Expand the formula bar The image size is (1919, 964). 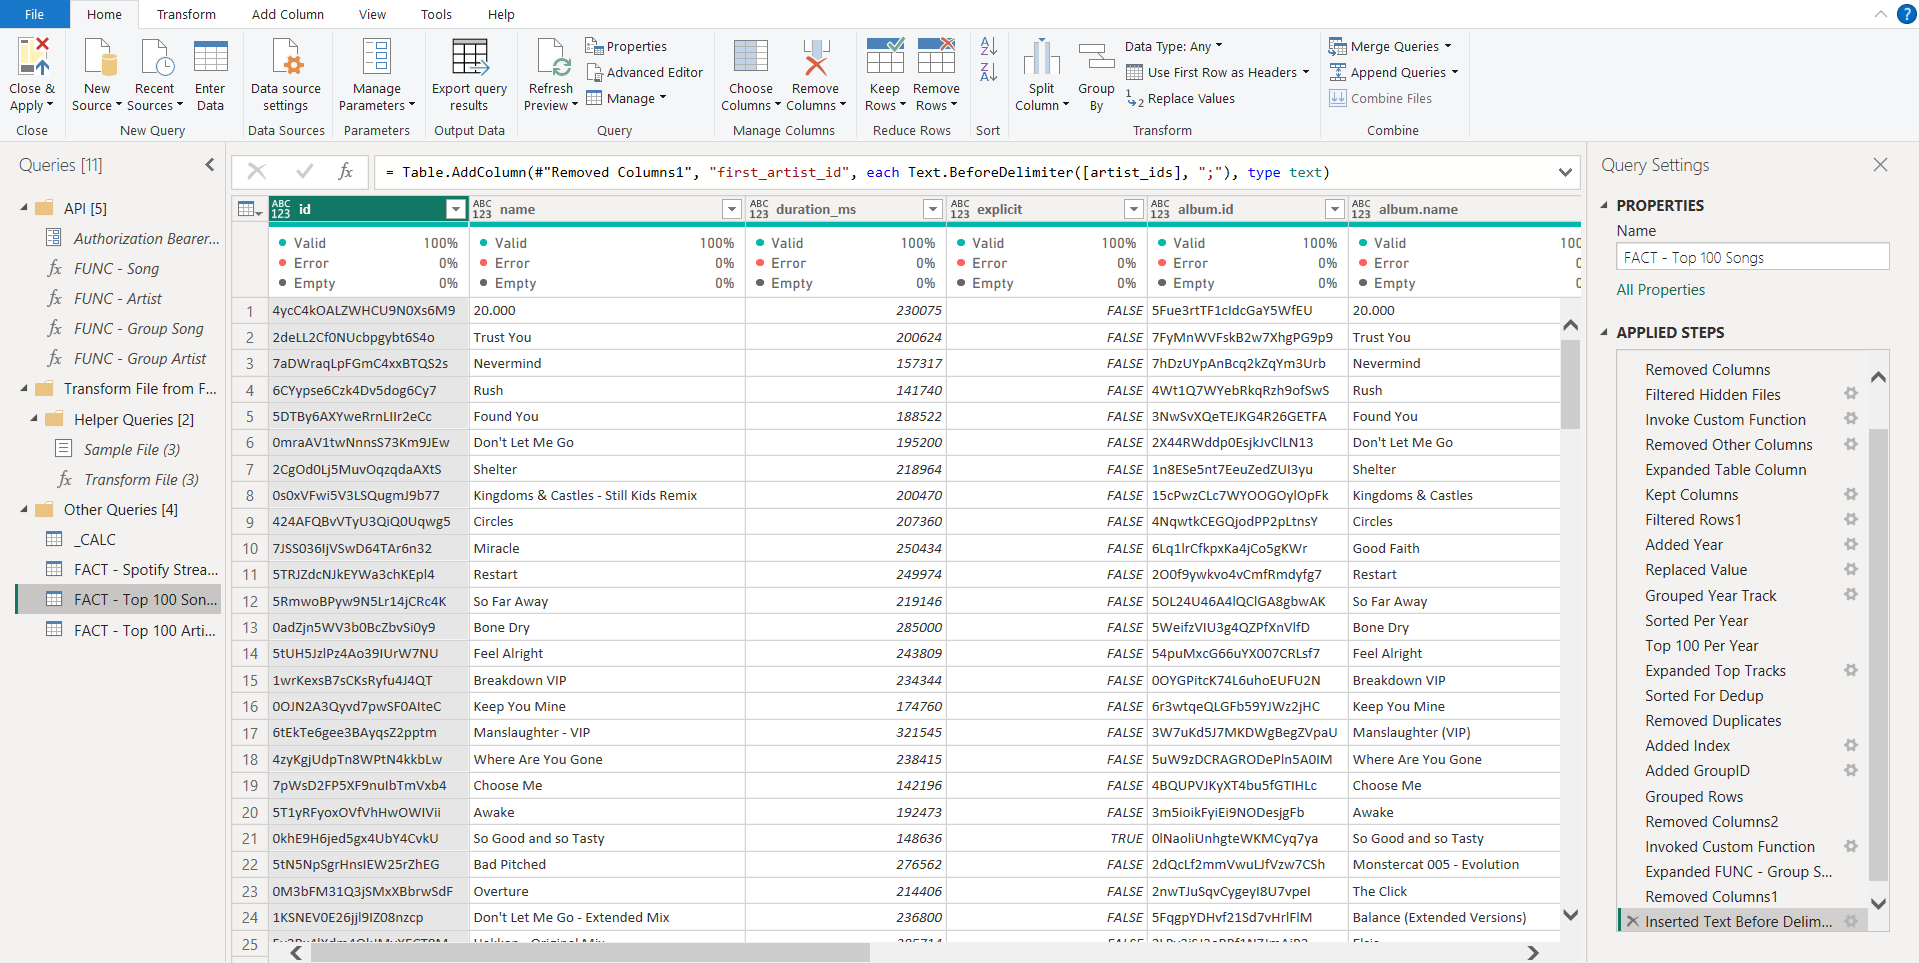click(x=1565, y=173)
